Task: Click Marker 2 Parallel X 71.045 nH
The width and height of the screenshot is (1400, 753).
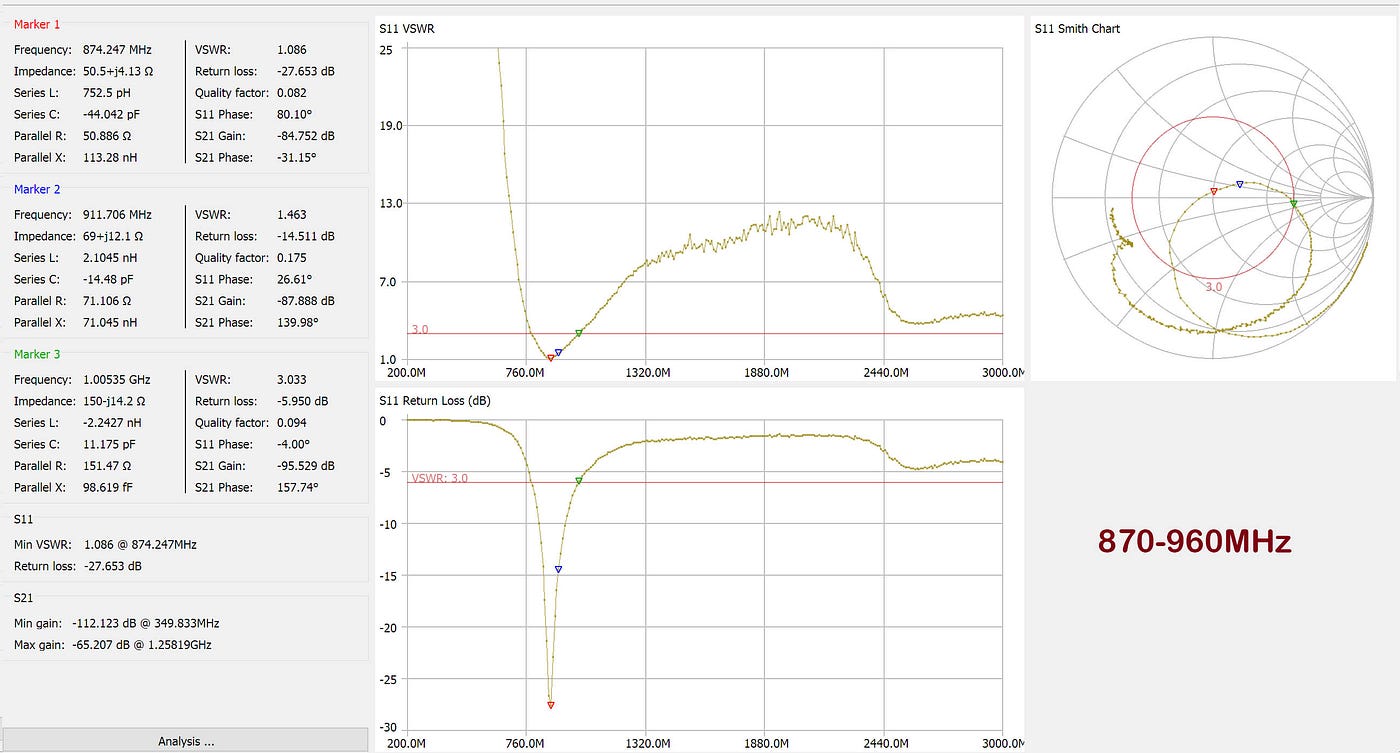Action: 109,322
